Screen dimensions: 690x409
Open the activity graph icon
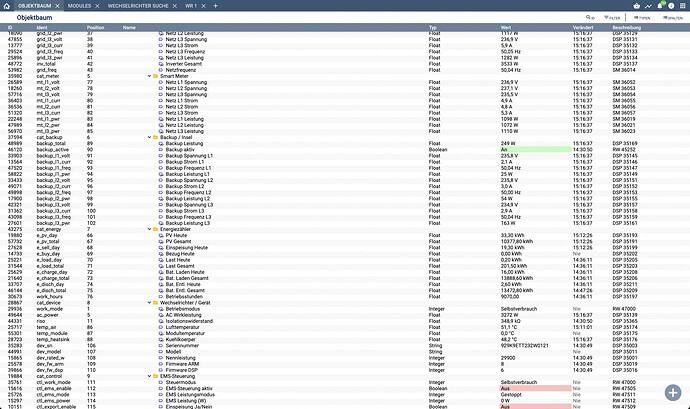(648, 6)
